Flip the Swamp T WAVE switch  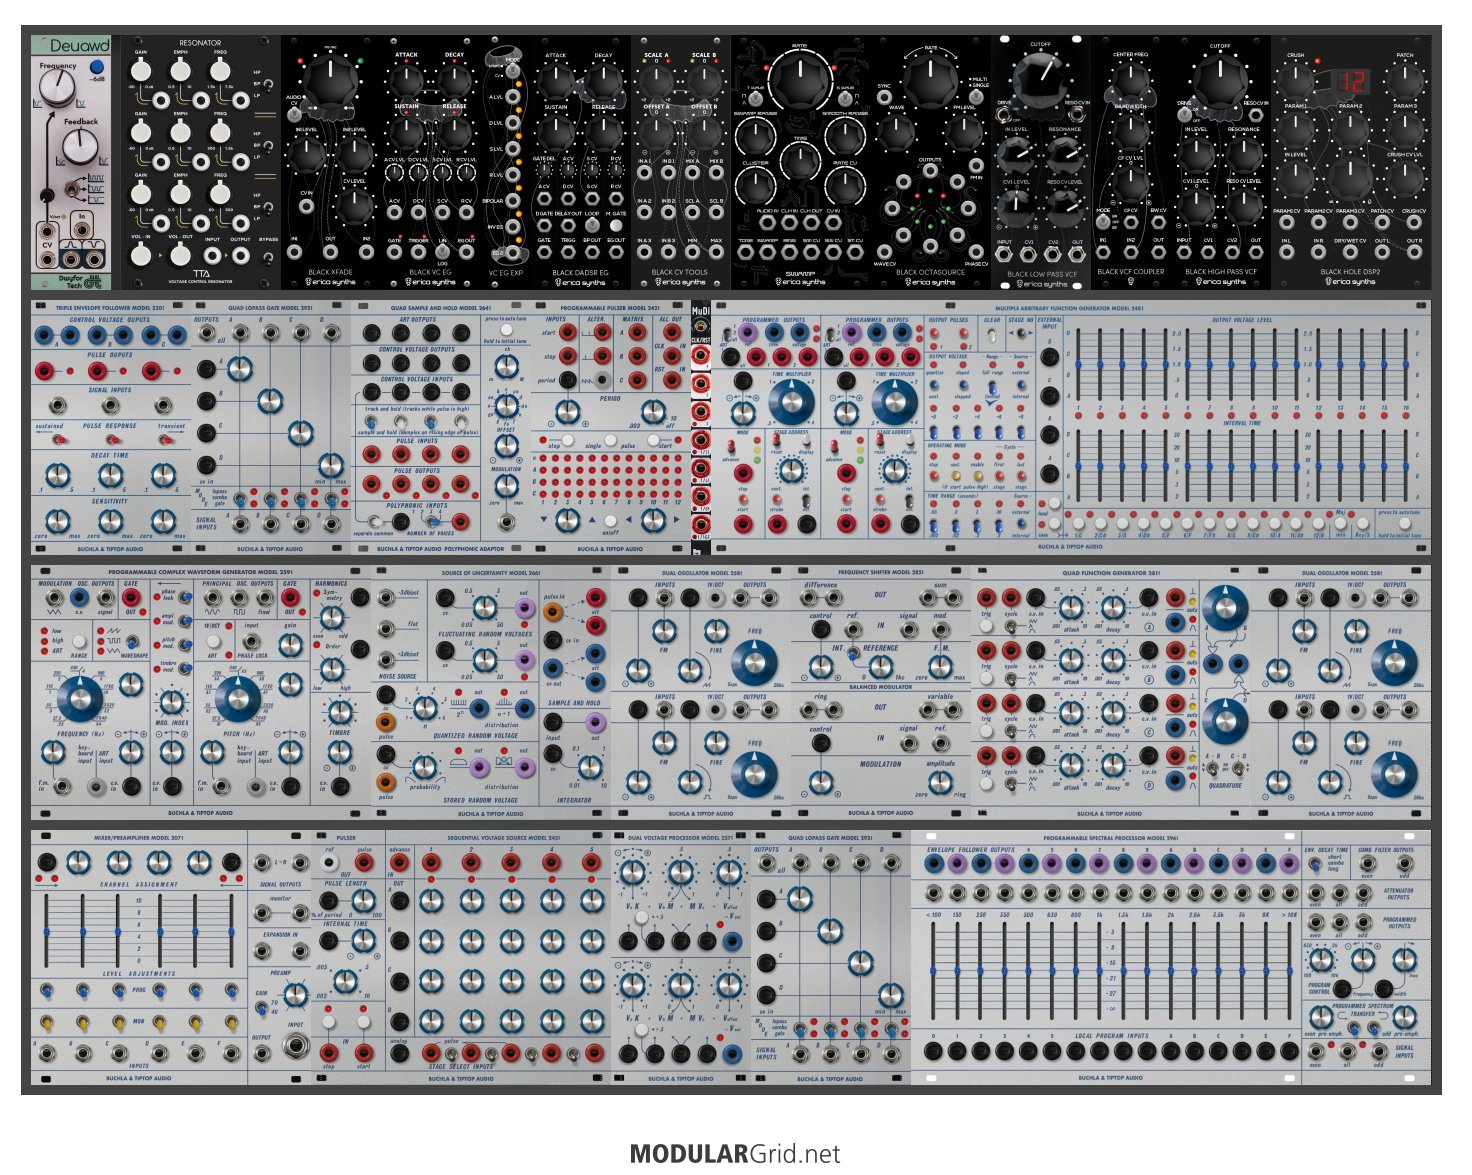(757, 98)
